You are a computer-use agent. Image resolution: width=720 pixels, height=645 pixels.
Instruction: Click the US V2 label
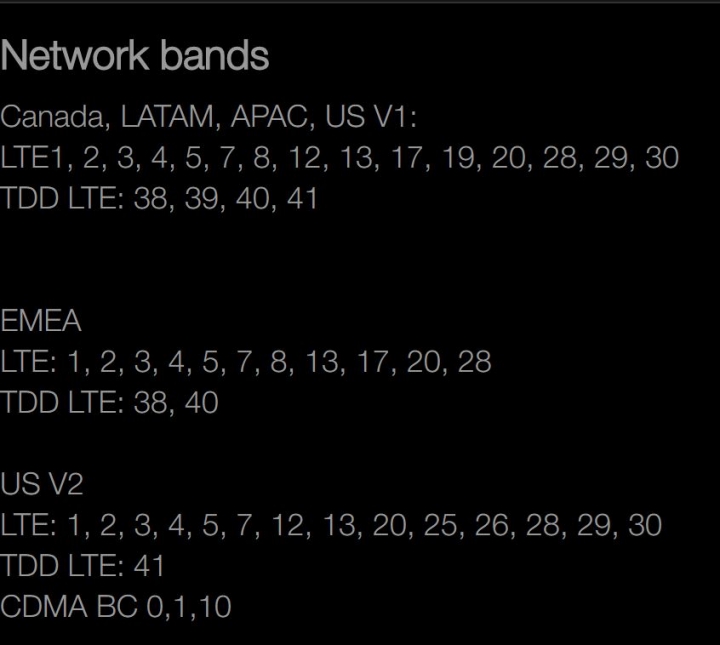(x=42, y=484)
